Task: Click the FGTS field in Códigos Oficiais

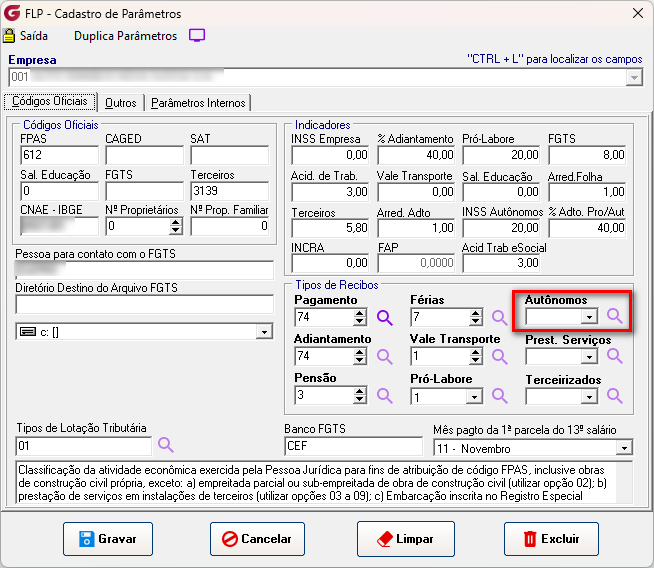Action: pos(144,191)
